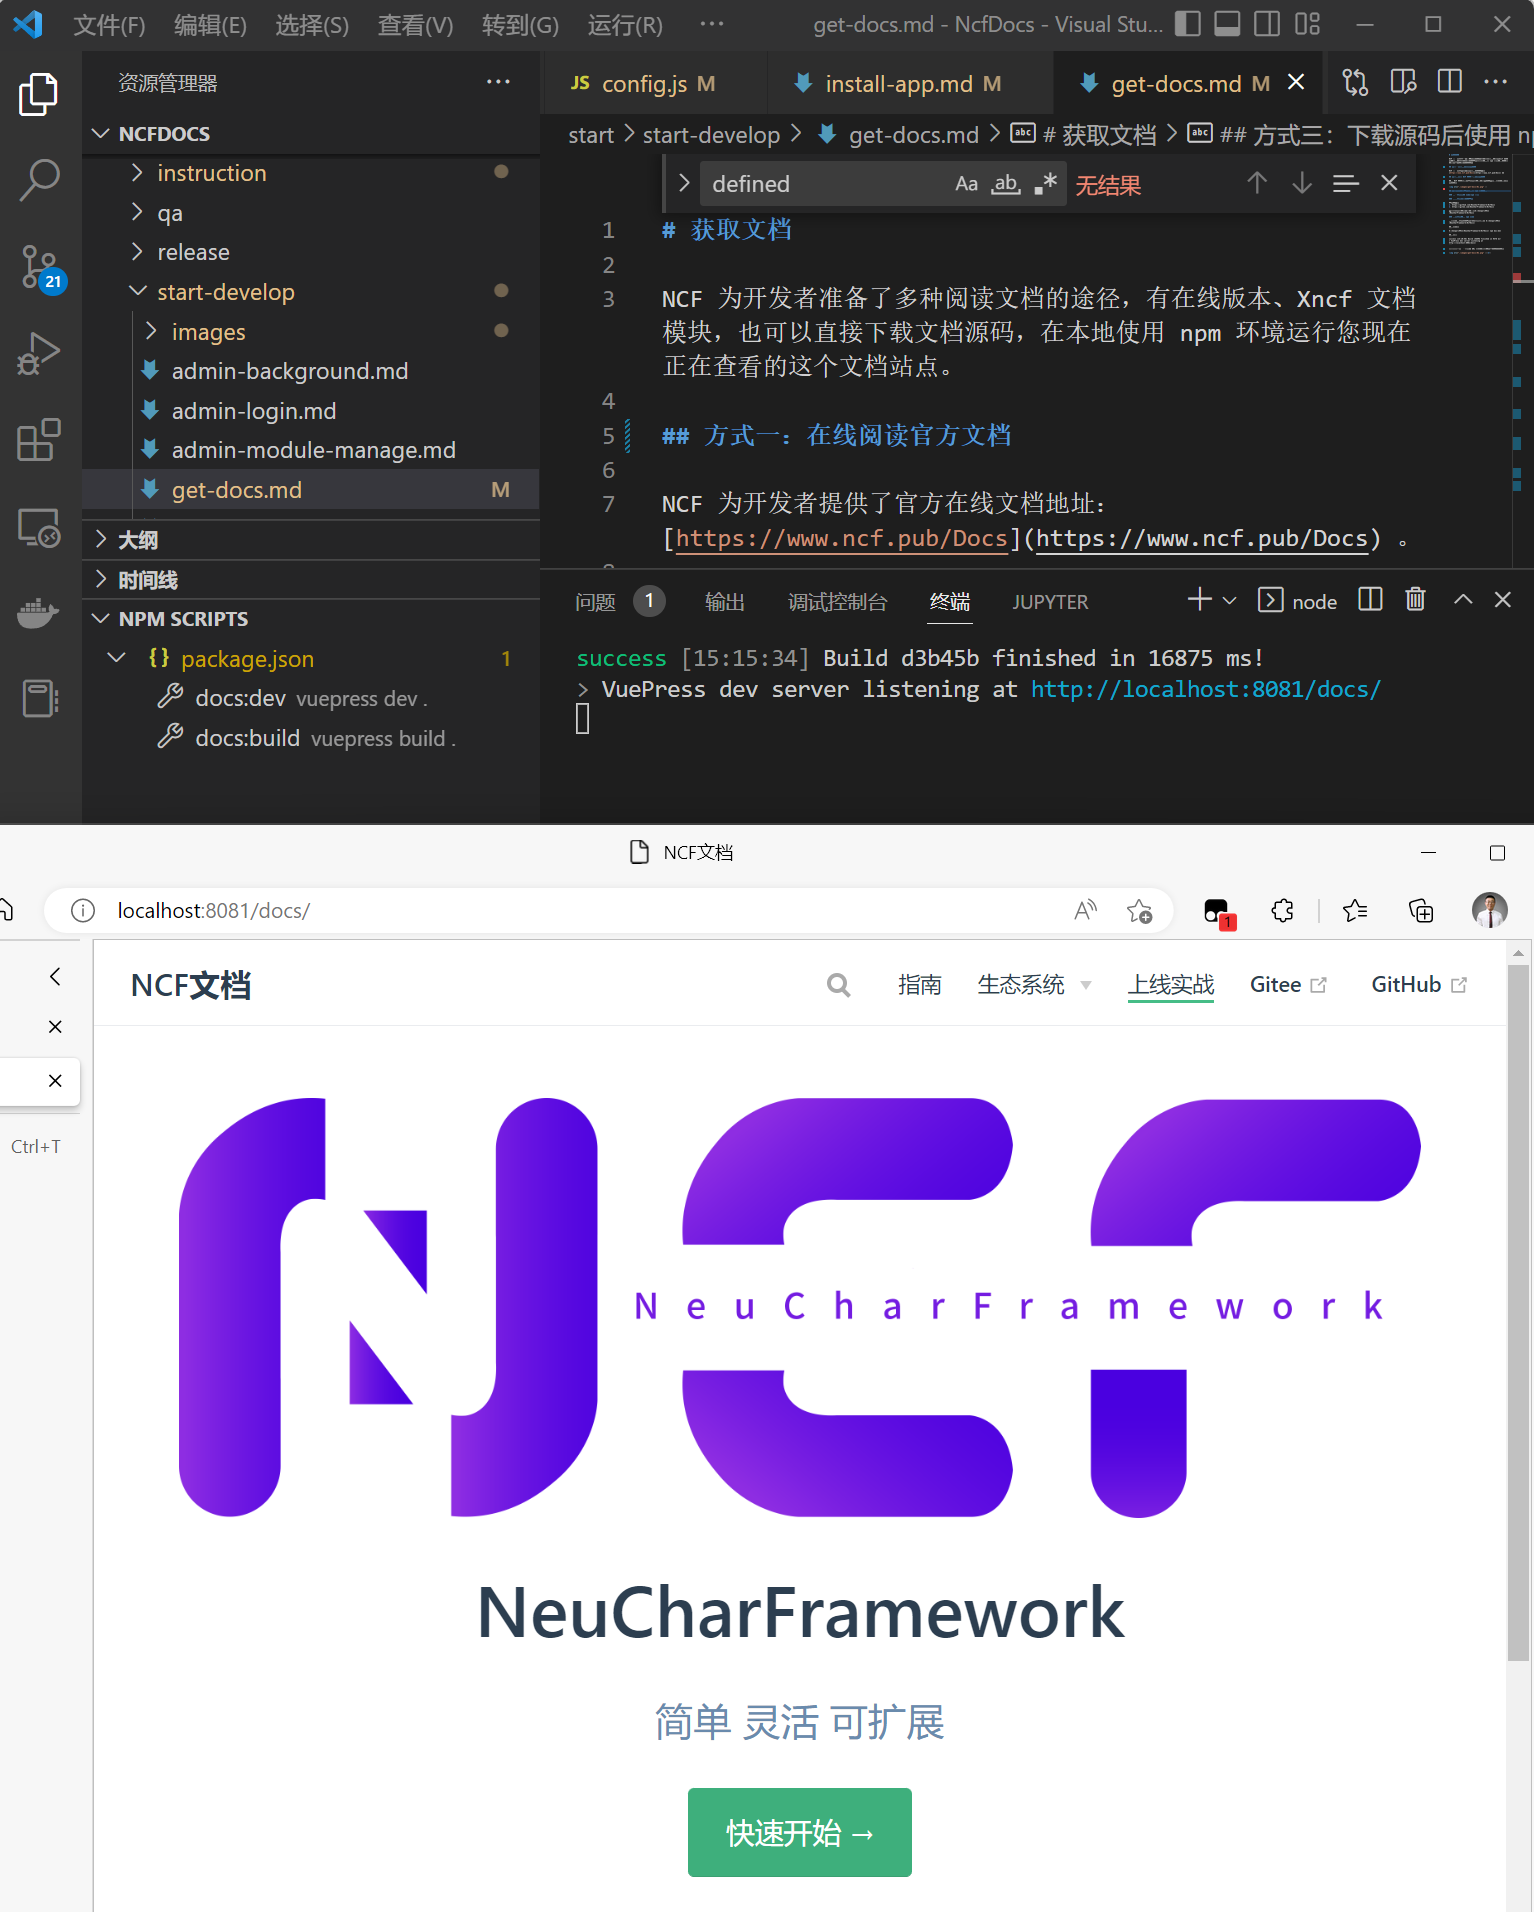Open the 查看(V) menu

(x=415, y=25)
